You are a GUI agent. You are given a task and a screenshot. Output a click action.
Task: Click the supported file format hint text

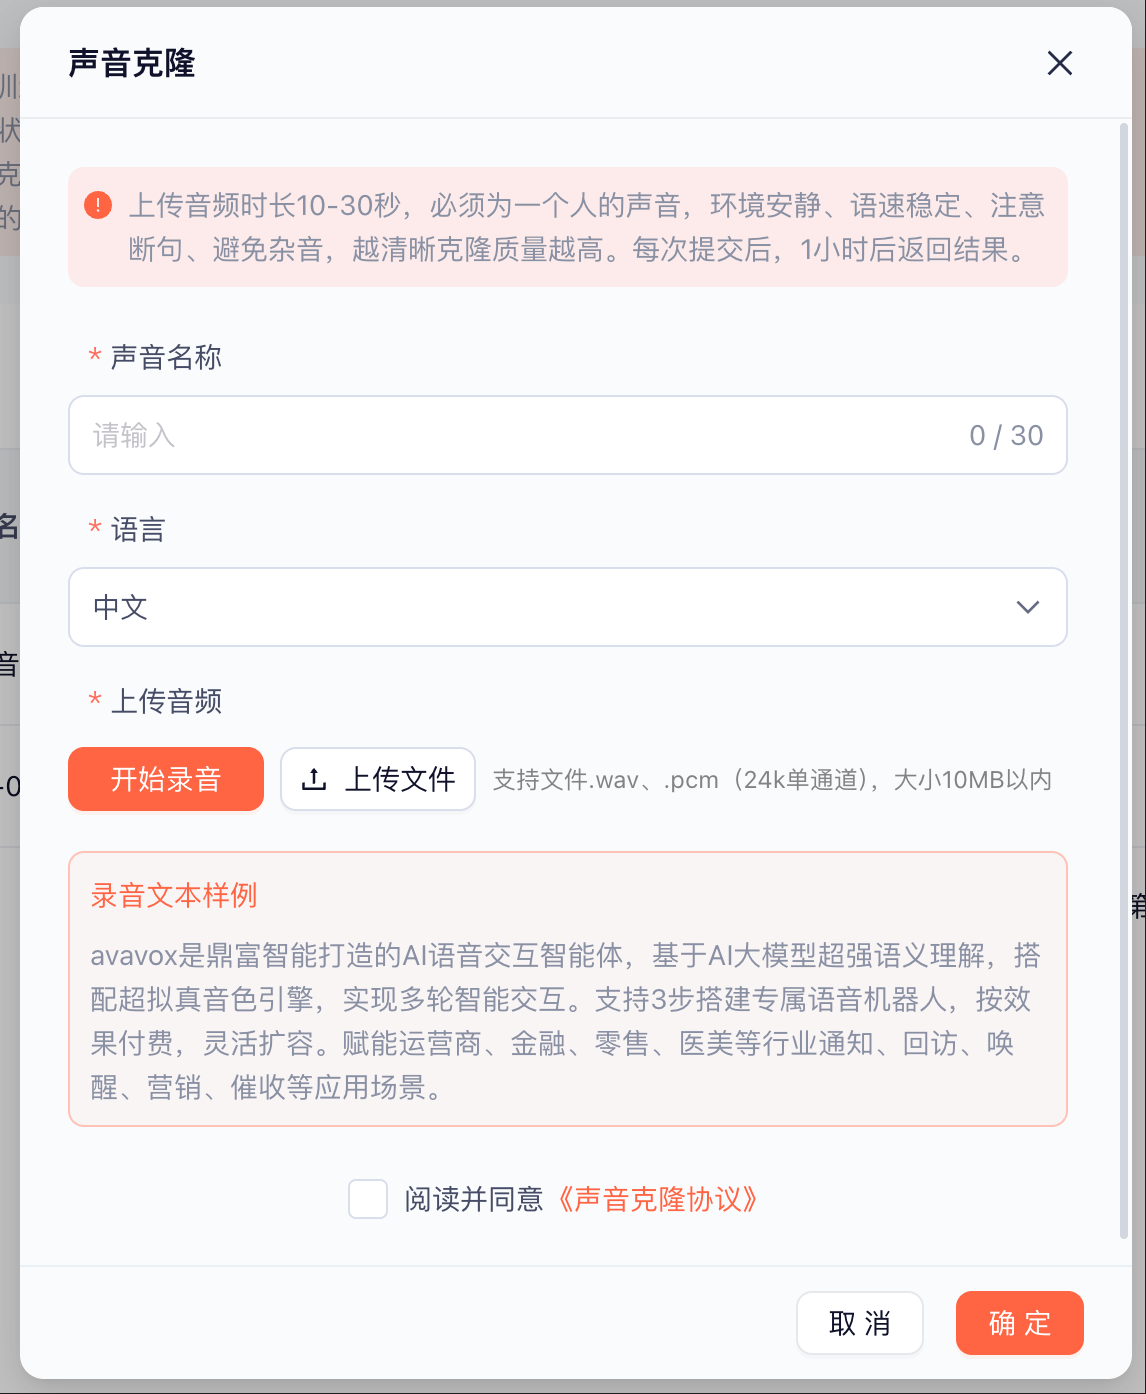pyautogui.click(x=772, y=780)
